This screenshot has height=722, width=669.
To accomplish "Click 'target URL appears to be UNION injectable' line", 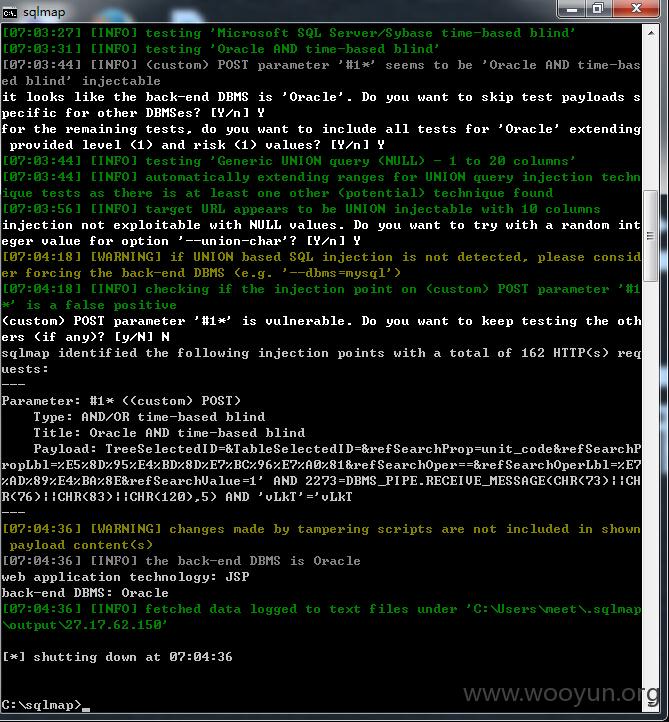I will tap(301, 209).
